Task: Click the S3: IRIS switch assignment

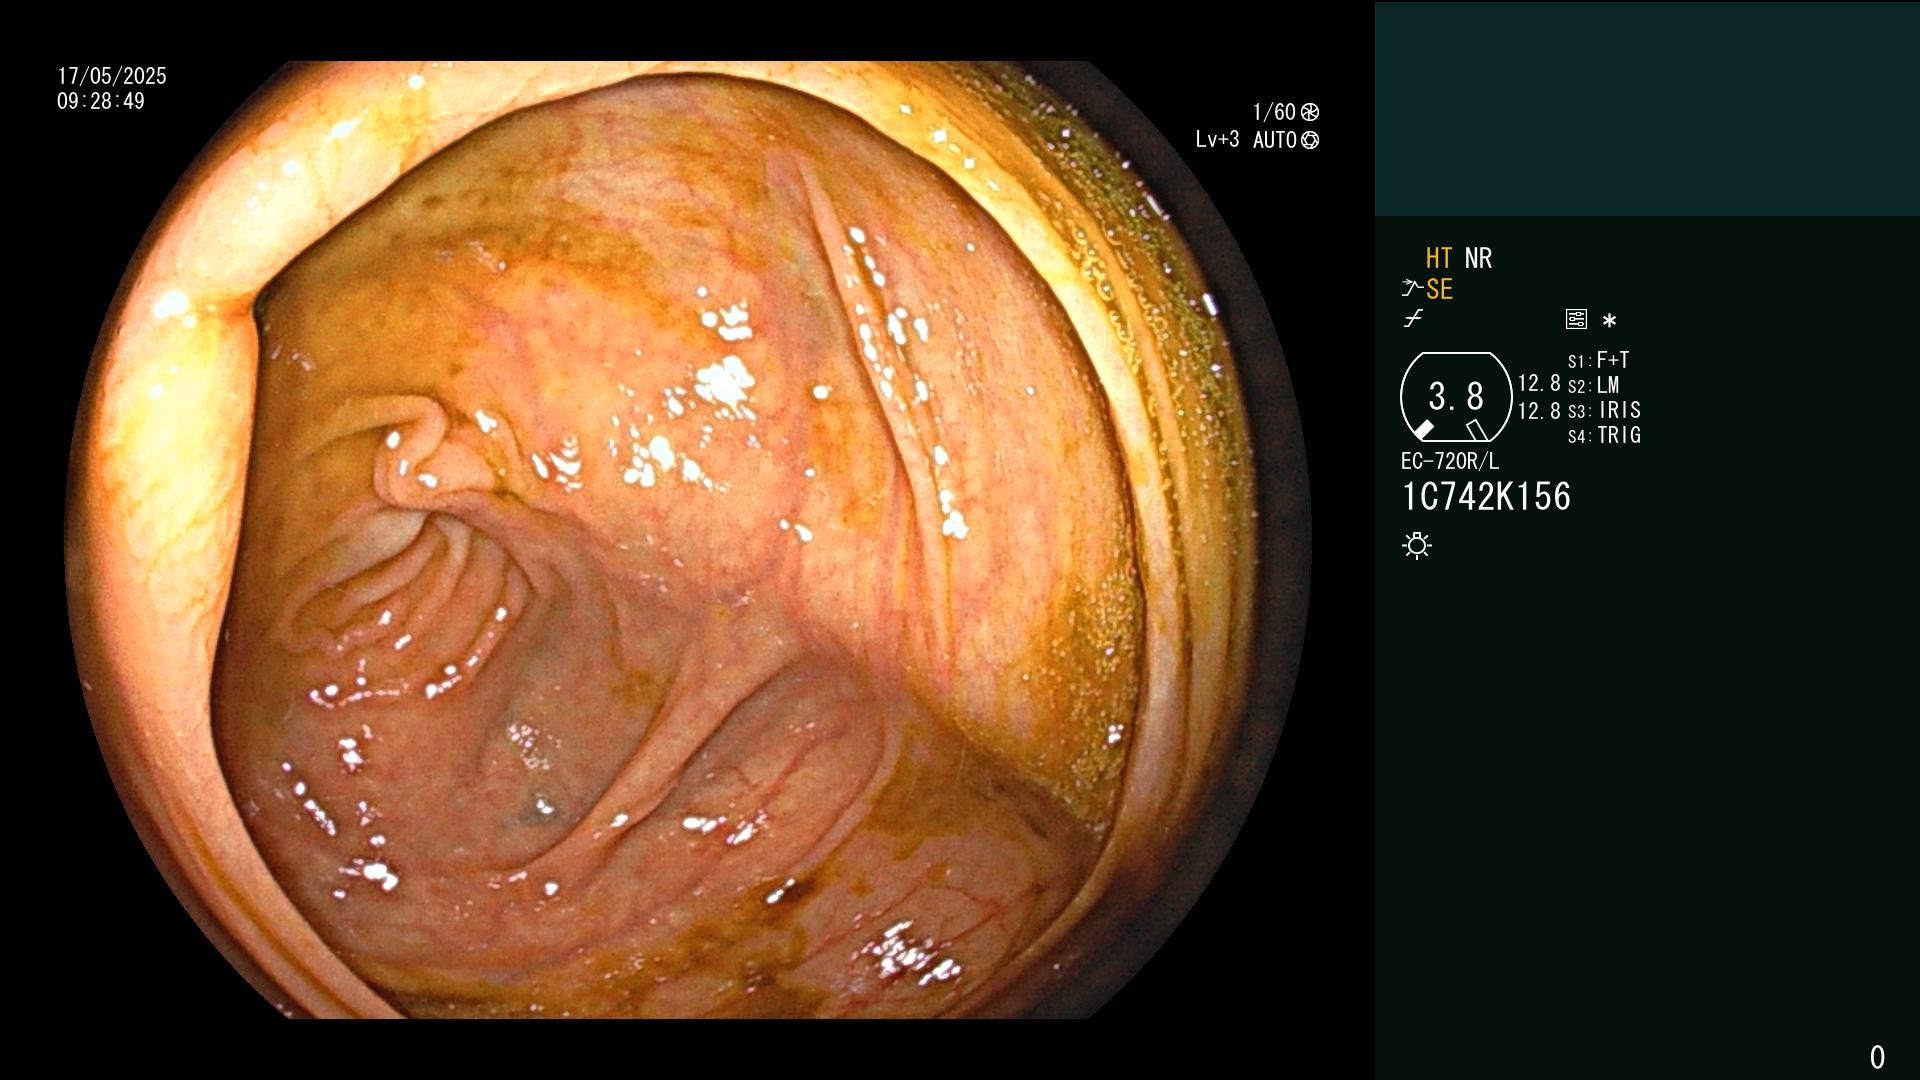Action: (x=1604, y=410)
